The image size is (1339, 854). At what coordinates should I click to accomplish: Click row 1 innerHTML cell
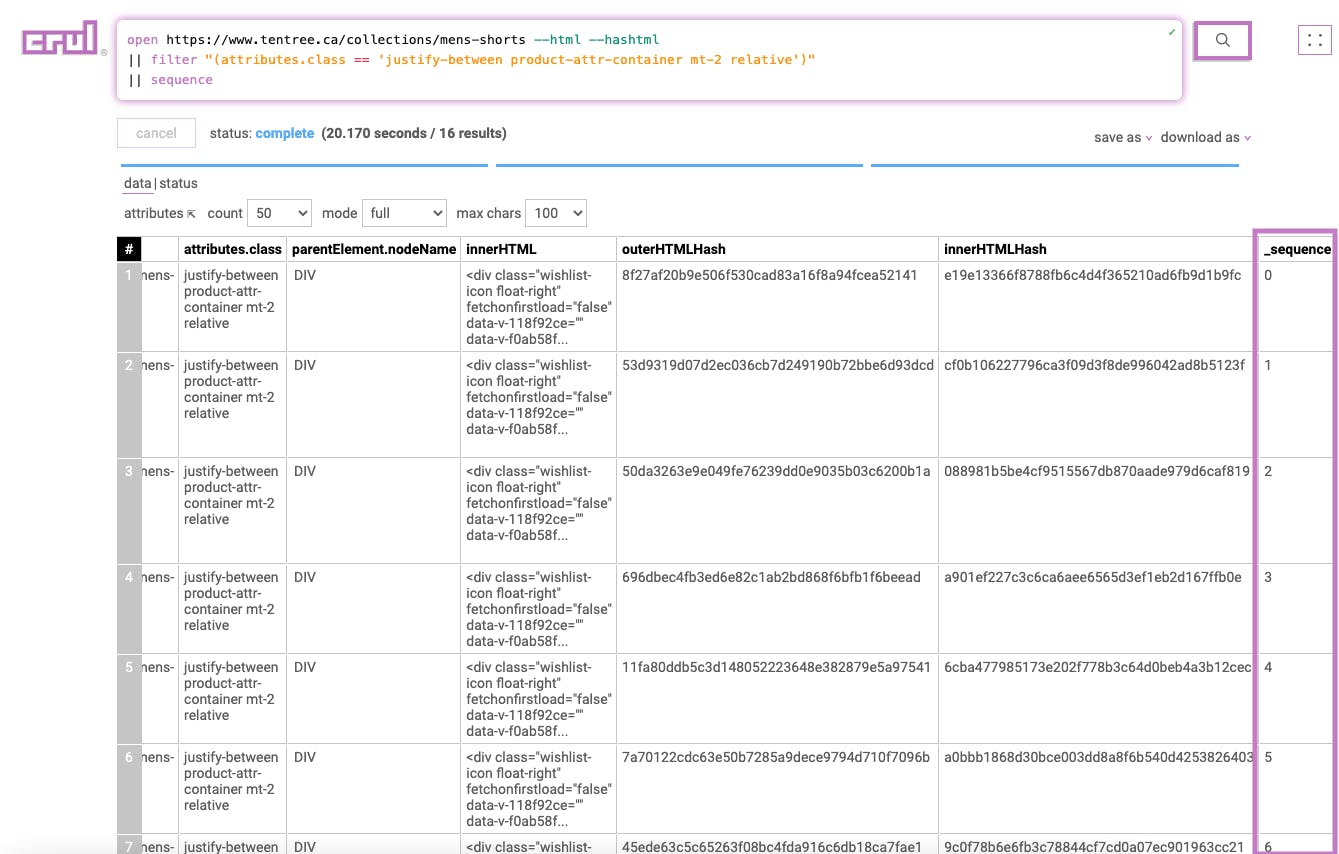click(x=538, y=307)
